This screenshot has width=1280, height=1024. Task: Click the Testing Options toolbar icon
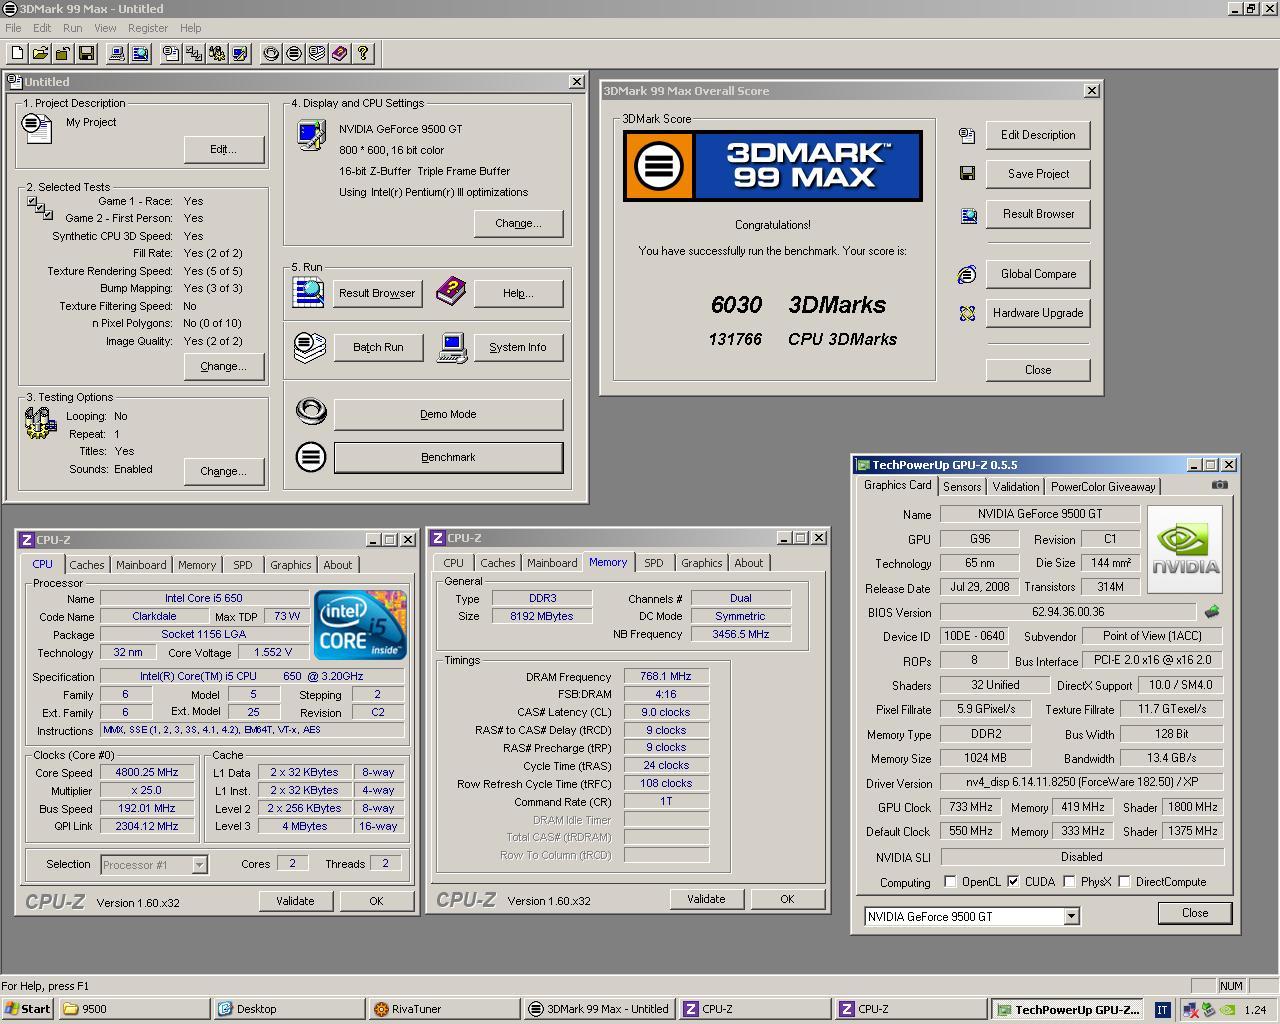point(217,53)
